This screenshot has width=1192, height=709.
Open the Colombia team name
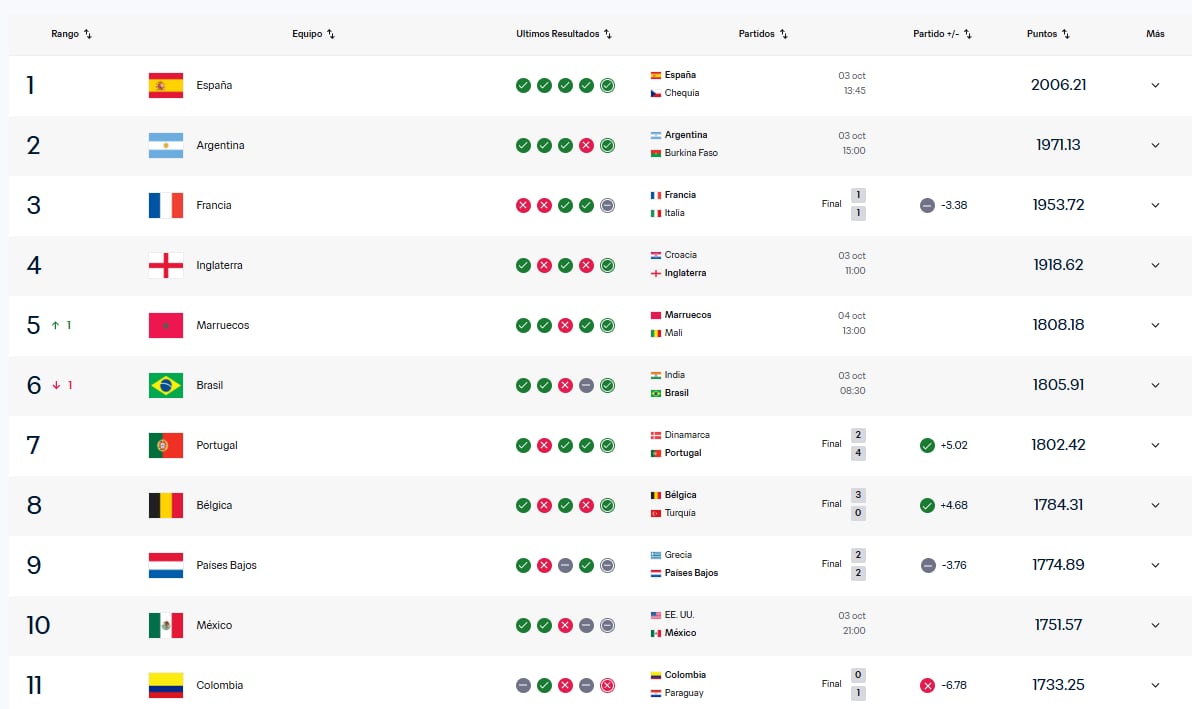click(220, 685)
